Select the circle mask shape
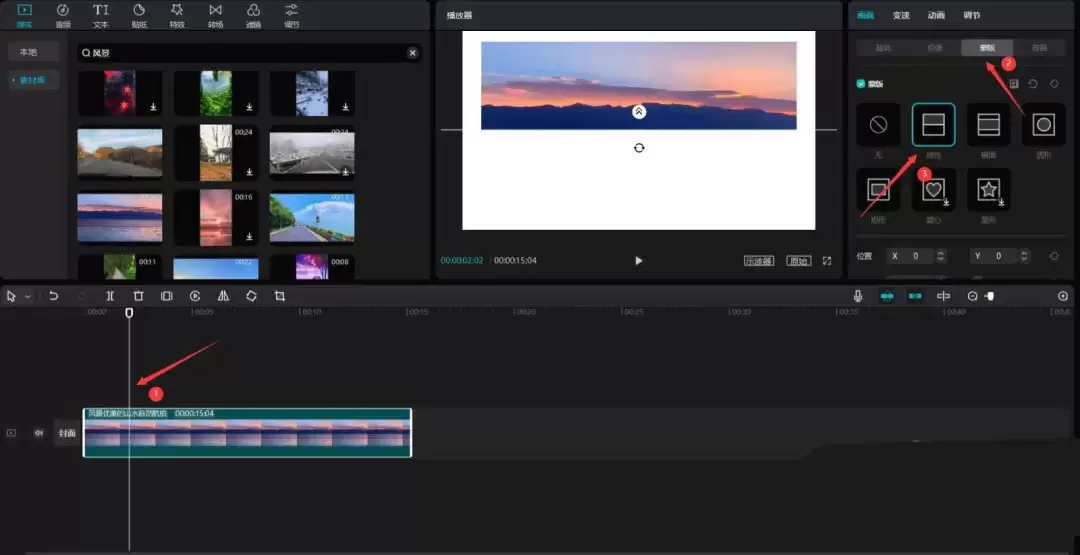Image resolution: width=1080 pixels, height=555 pixels. [x=1043, y=125]
